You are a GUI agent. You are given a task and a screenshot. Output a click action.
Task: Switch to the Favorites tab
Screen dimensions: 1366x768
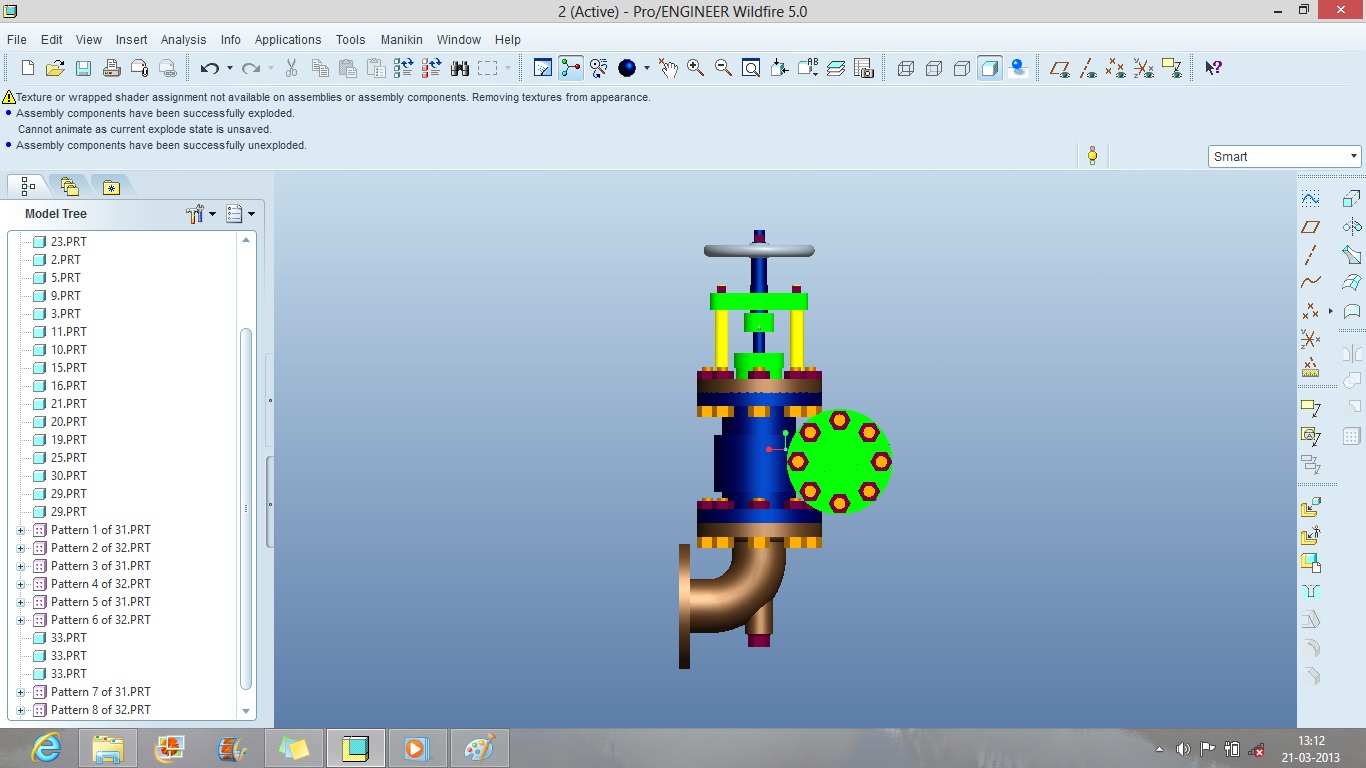click(111, 186)
